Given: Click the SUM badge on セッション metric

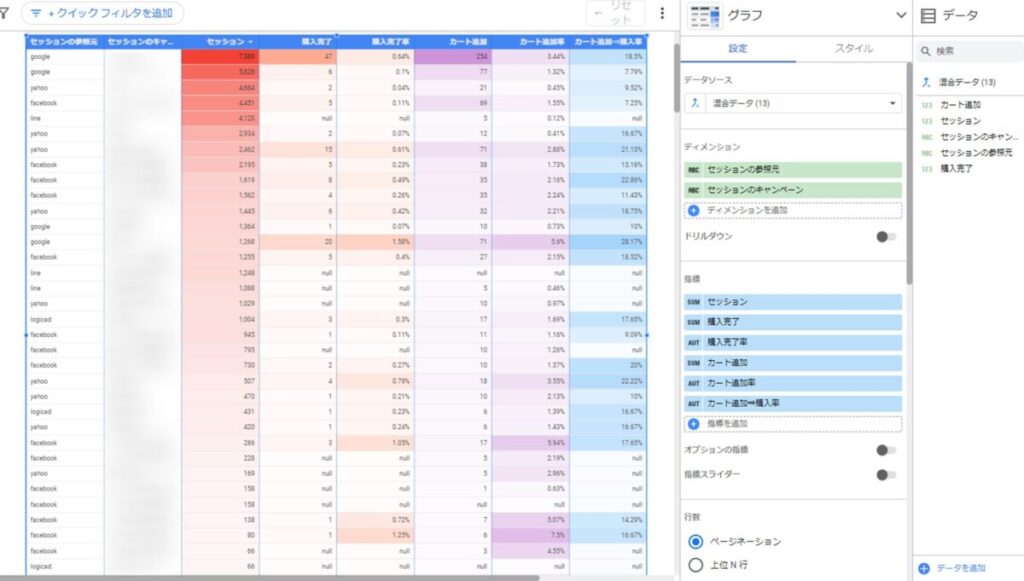Looking at the screenshot, I should pyautogui.click(x=693, y=301).
